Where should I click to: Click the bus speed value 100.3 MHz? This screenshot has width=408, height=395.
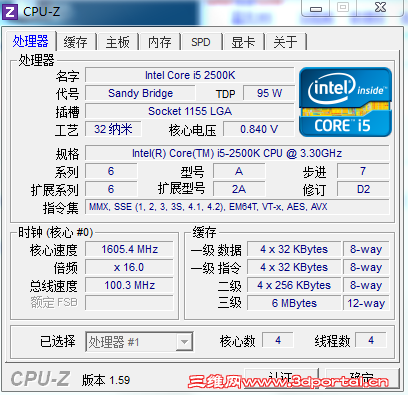[x=129, y=285]
